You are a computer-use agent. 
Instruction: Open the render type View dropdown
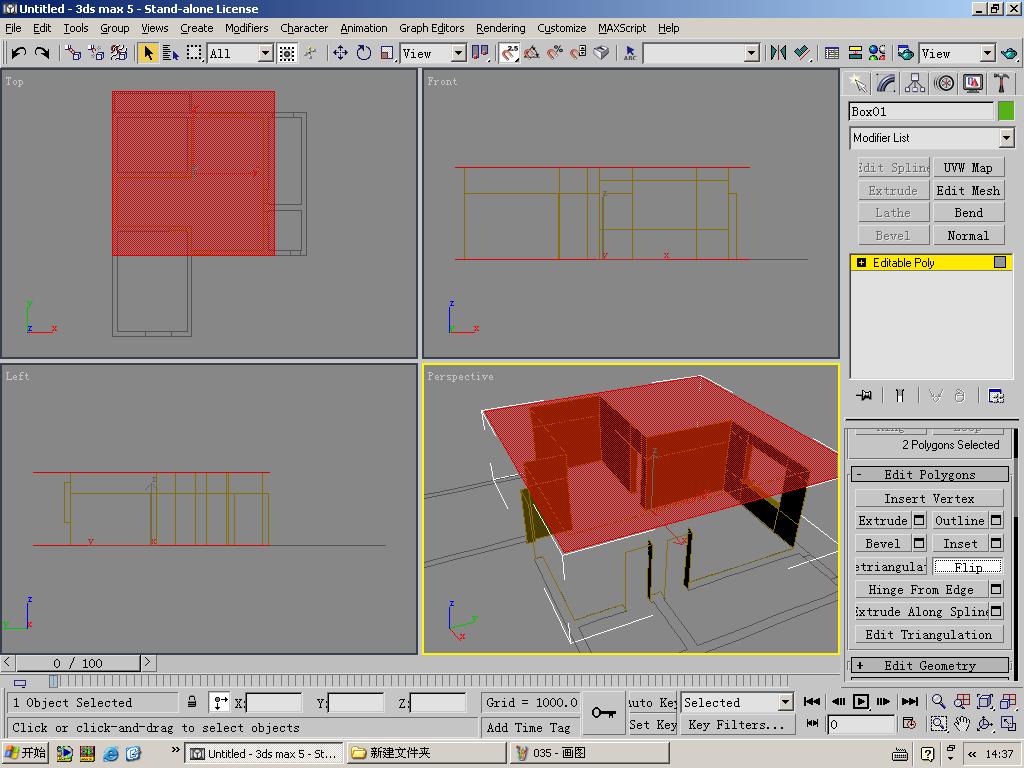(987, 54)
